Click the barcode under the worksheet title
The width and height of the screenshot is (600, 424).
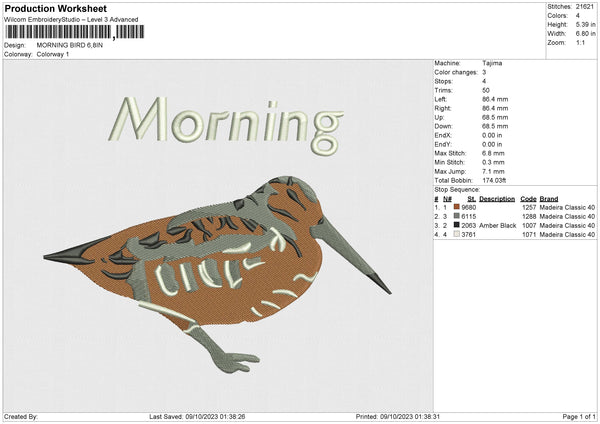(58, 33)
